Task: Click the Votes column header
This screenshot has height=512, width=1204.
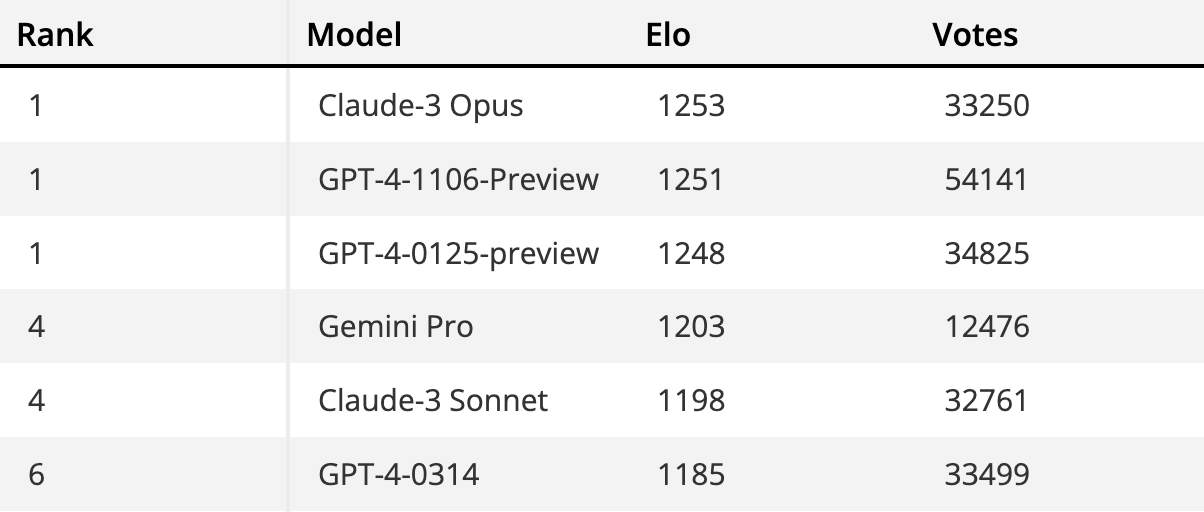Action: click(975, 35)
